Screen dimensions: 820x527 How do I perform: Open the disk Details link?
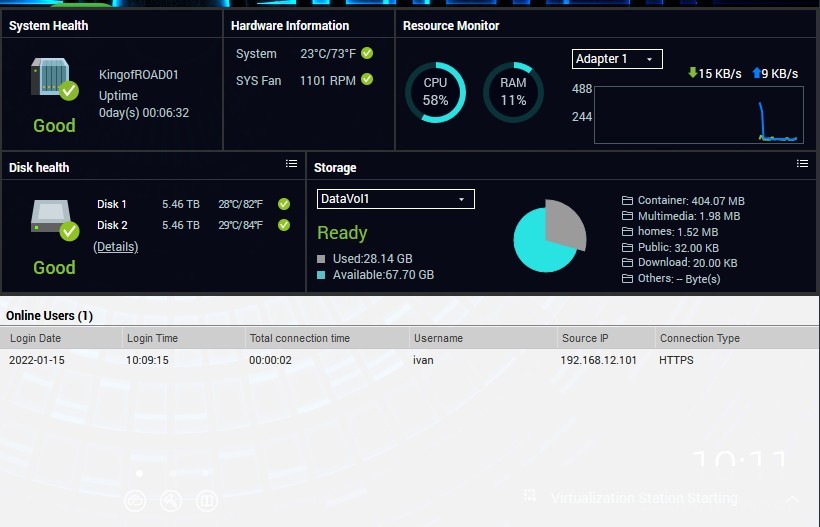pyautogui.click(x=116, y=247)
